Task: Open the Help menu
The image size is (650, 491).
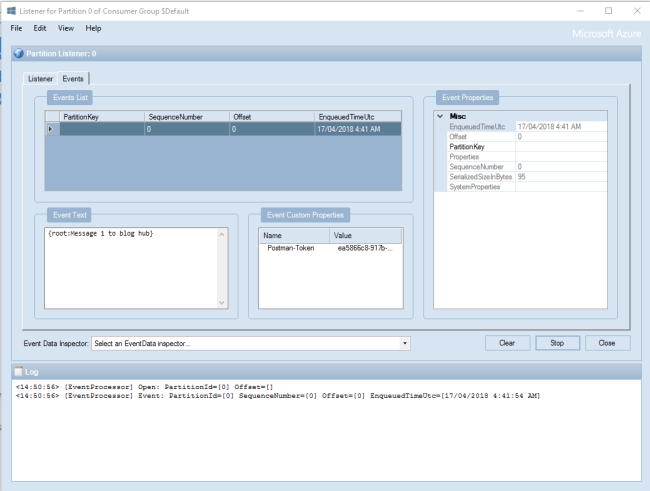Action: tap(93, 28)
